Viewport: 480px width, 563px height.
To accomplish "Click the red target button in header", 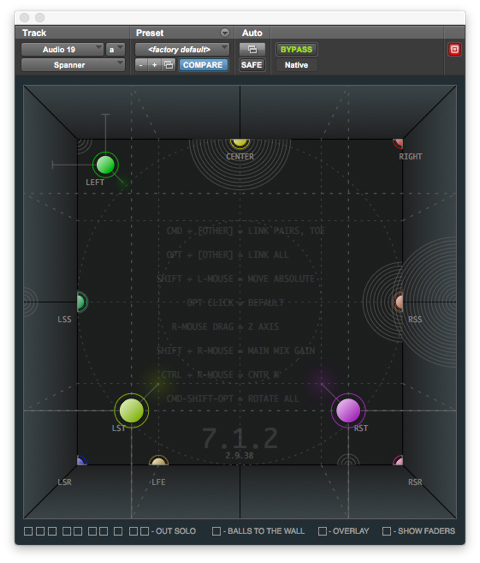I will (x=454, y=49).
